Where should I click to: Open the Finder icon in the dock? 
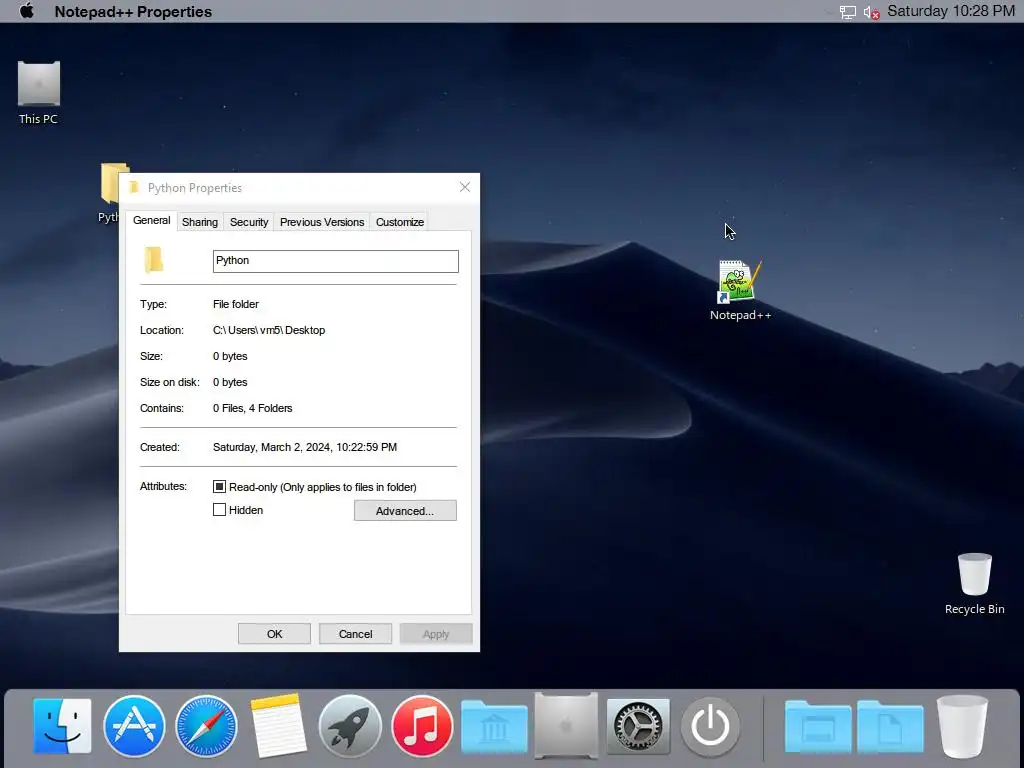click(x=62, y=726)
